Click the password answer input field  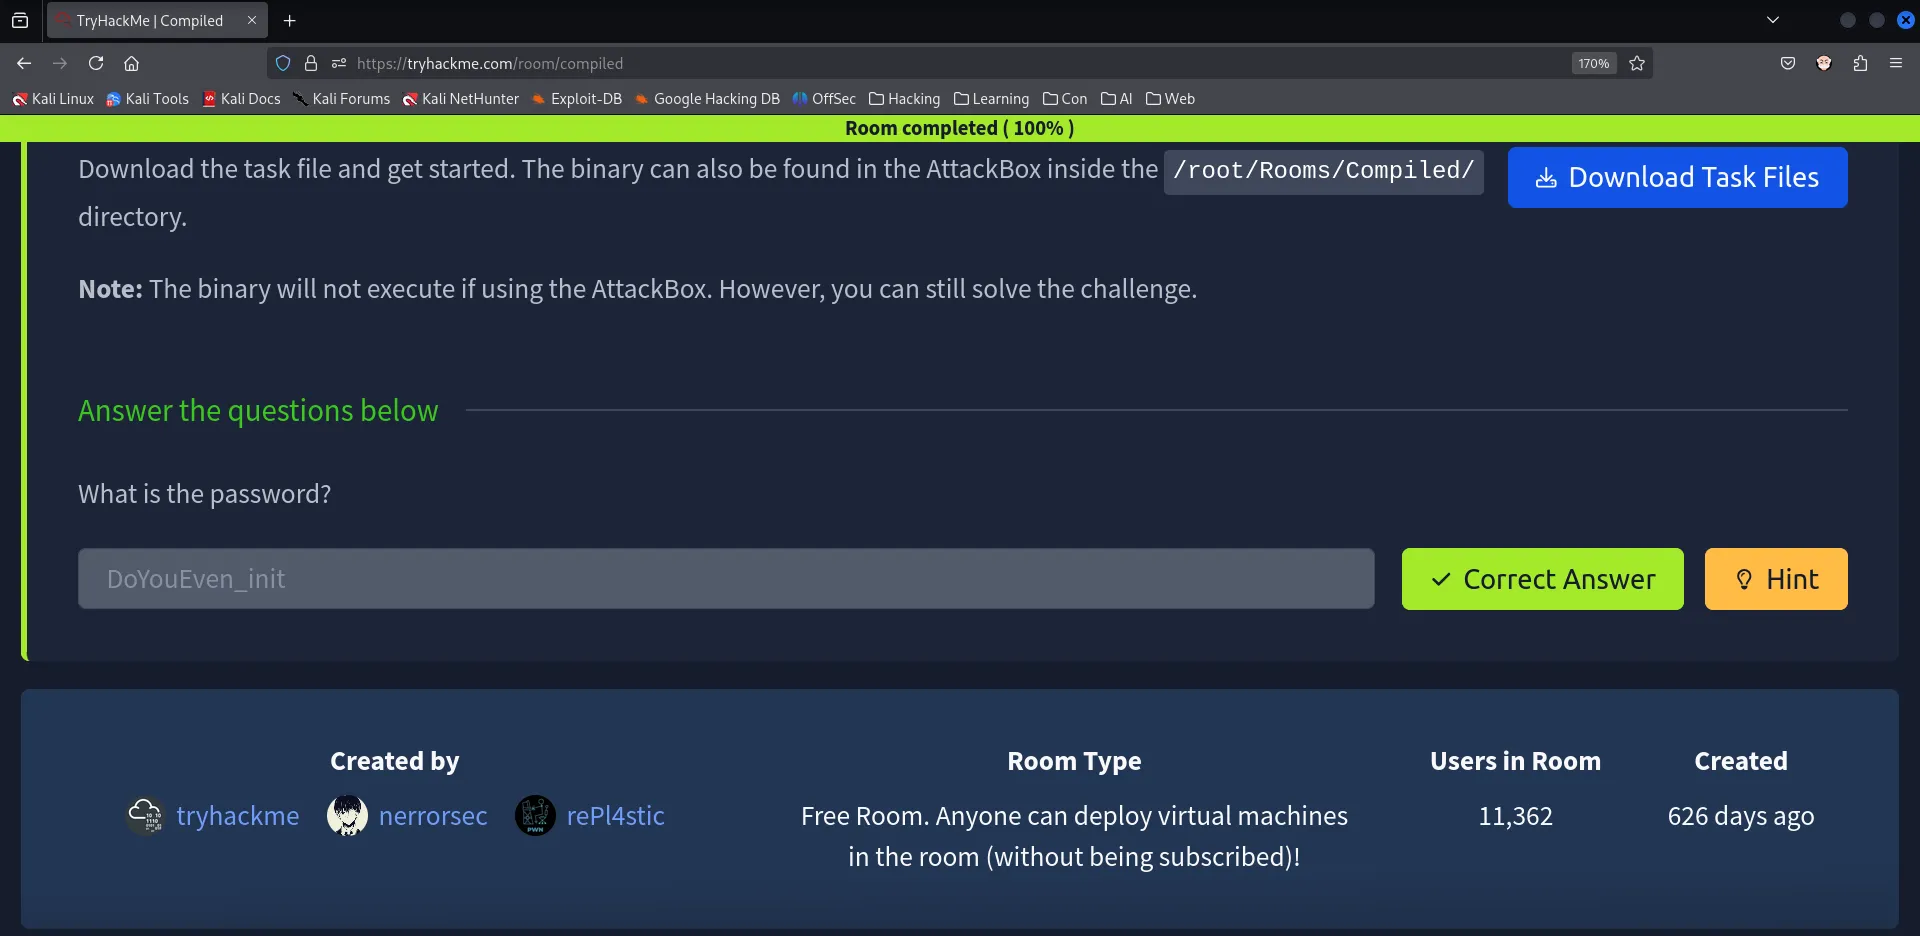tap(726, 579)
